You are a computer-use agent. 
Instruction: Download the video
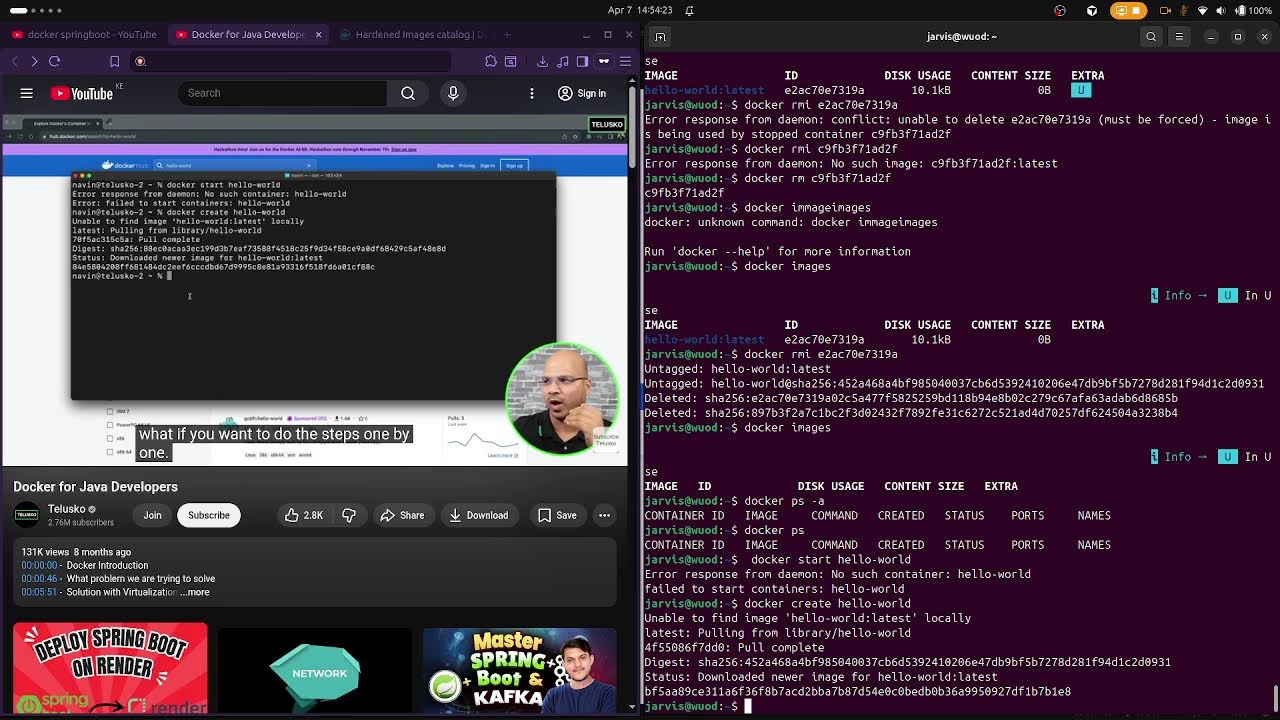(478, 515)
